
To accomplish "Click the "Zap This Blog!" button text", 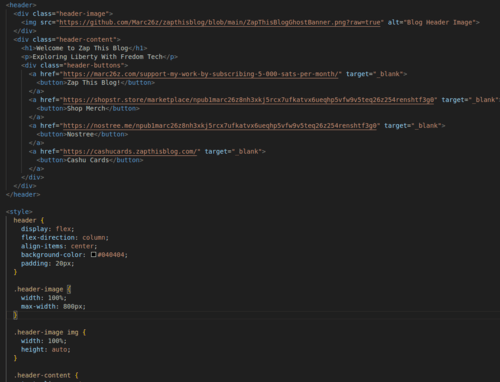I will (x=94, y=83).
